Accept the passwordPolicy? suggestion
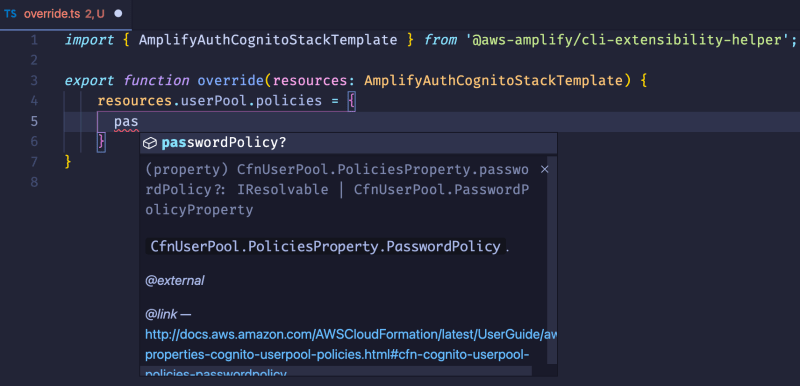Screen dimensions: 800x386 click(x=348, y=143)
